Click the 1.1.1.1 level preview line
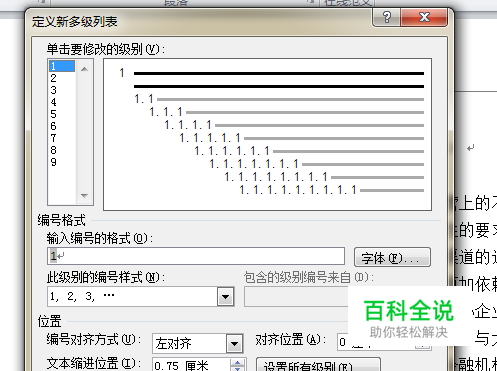 pyautogui.click(x=294, y=125)
